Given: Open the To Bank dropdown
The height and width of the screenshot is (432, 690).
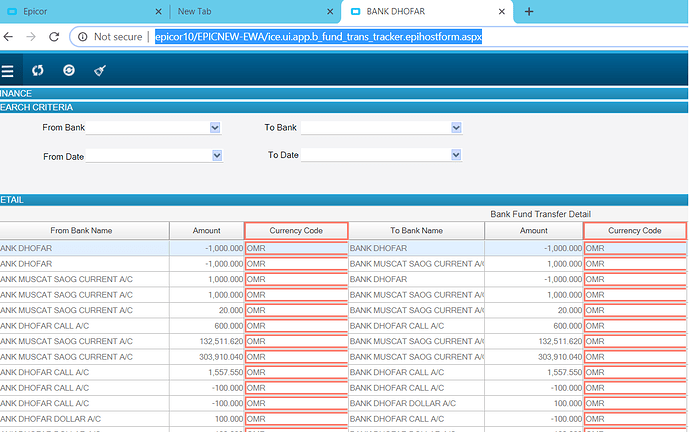Looking at the screenshot, I should 456,128.
